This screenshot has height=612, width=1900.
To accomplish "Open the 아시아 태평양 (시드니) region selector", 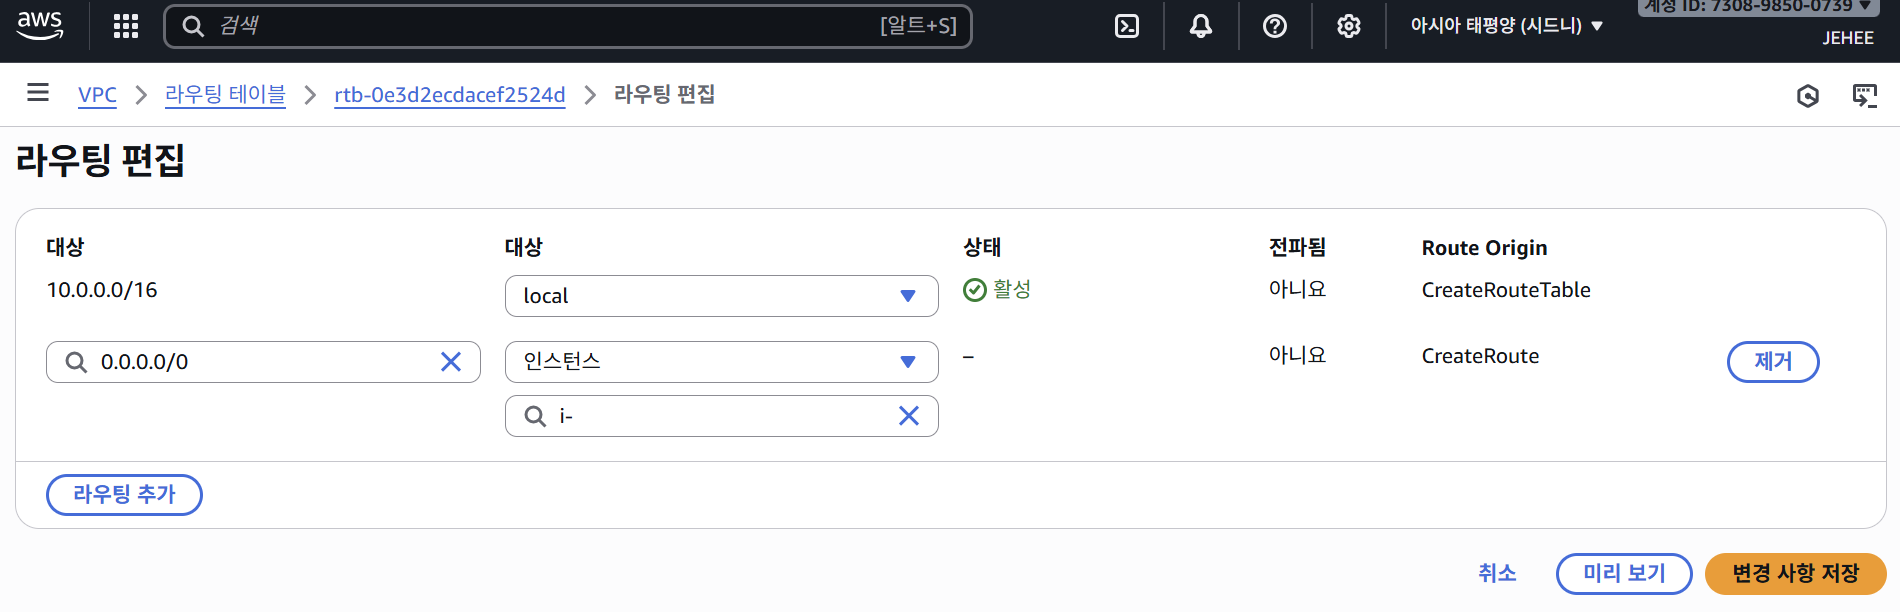I will coord(1506,26).
